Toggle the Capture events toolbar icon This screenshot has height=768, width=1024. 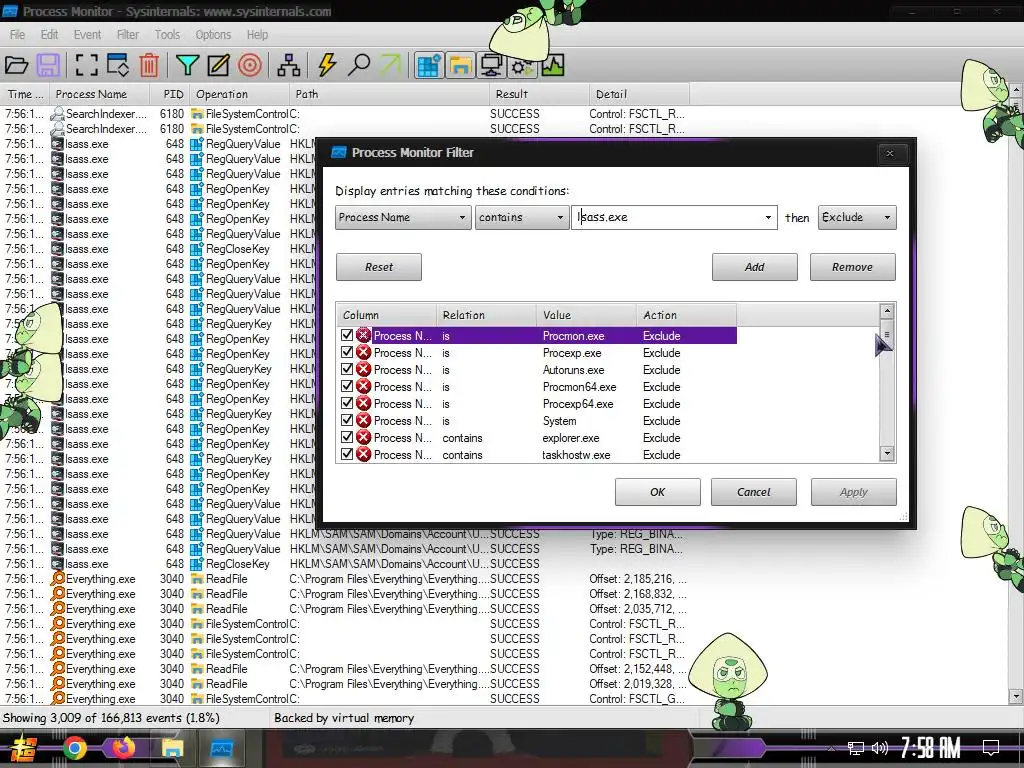86,65
